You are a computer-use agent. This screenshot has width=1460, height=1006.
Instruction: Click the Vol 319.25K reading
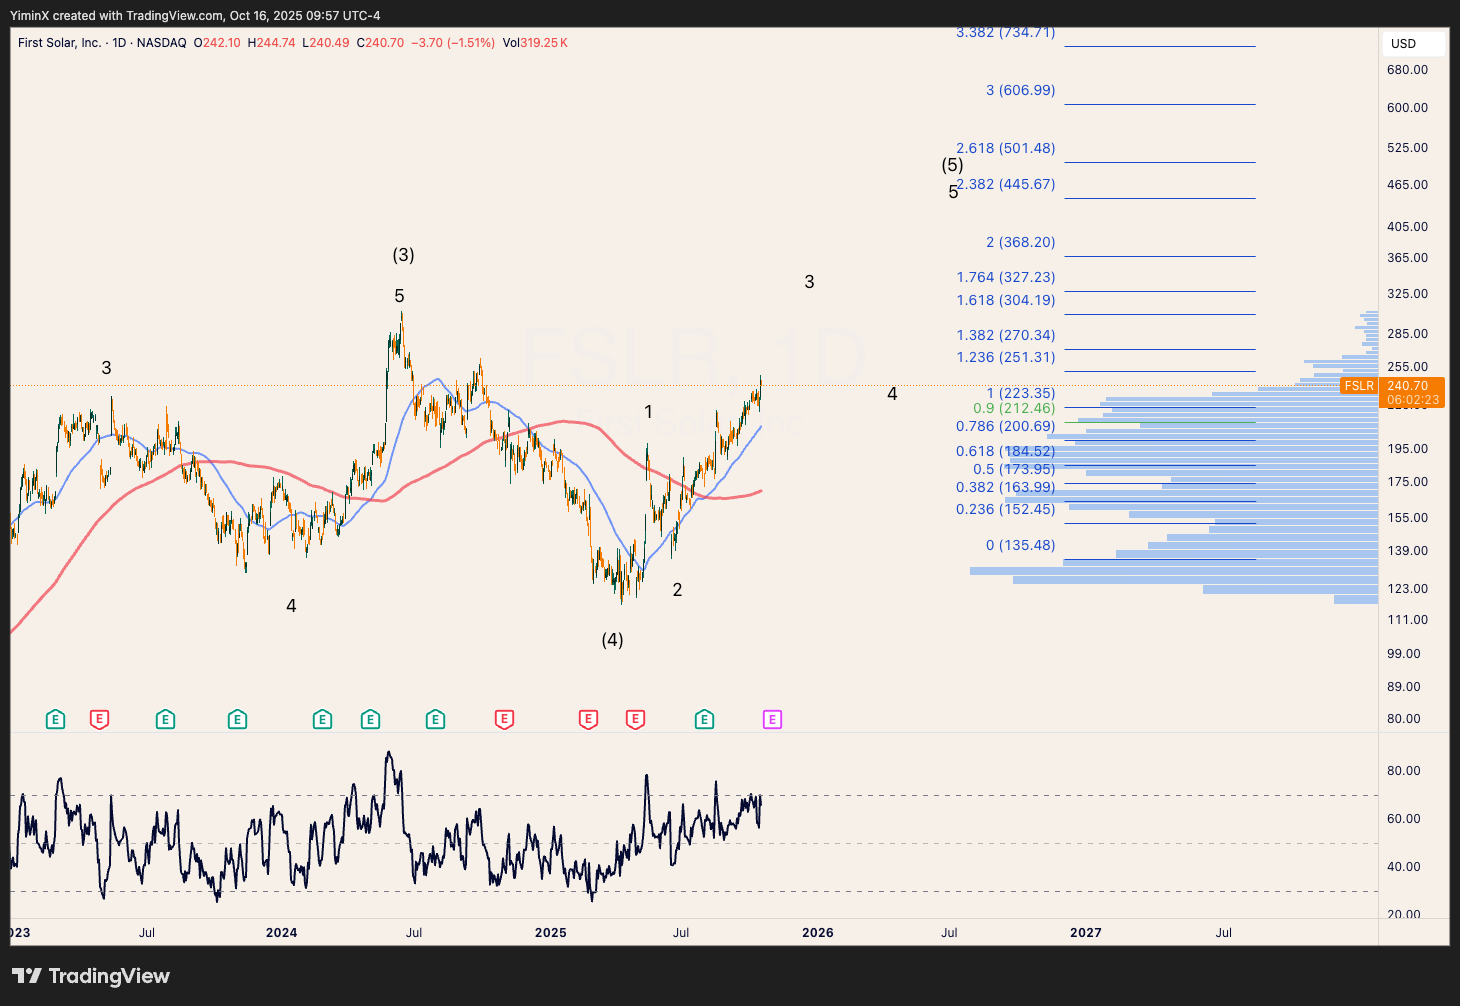tap(535, 43)
